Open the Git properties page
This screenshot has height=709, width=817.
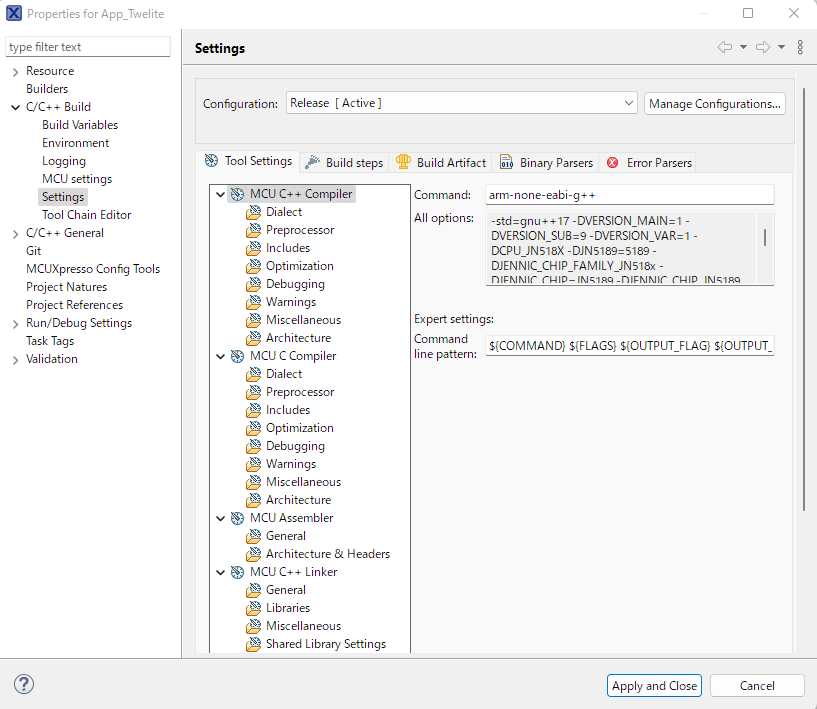pyautogui.click(x=33, y=251)
